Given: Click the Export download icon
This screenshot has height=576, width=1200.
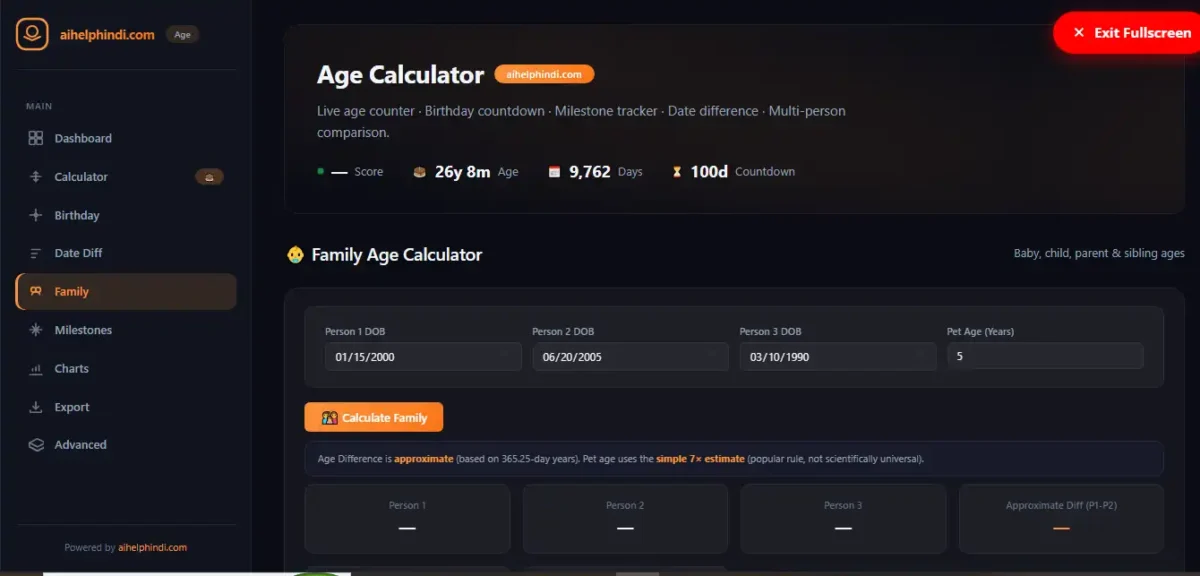Looking at the screenshot, I should click(x=36, y=407).
